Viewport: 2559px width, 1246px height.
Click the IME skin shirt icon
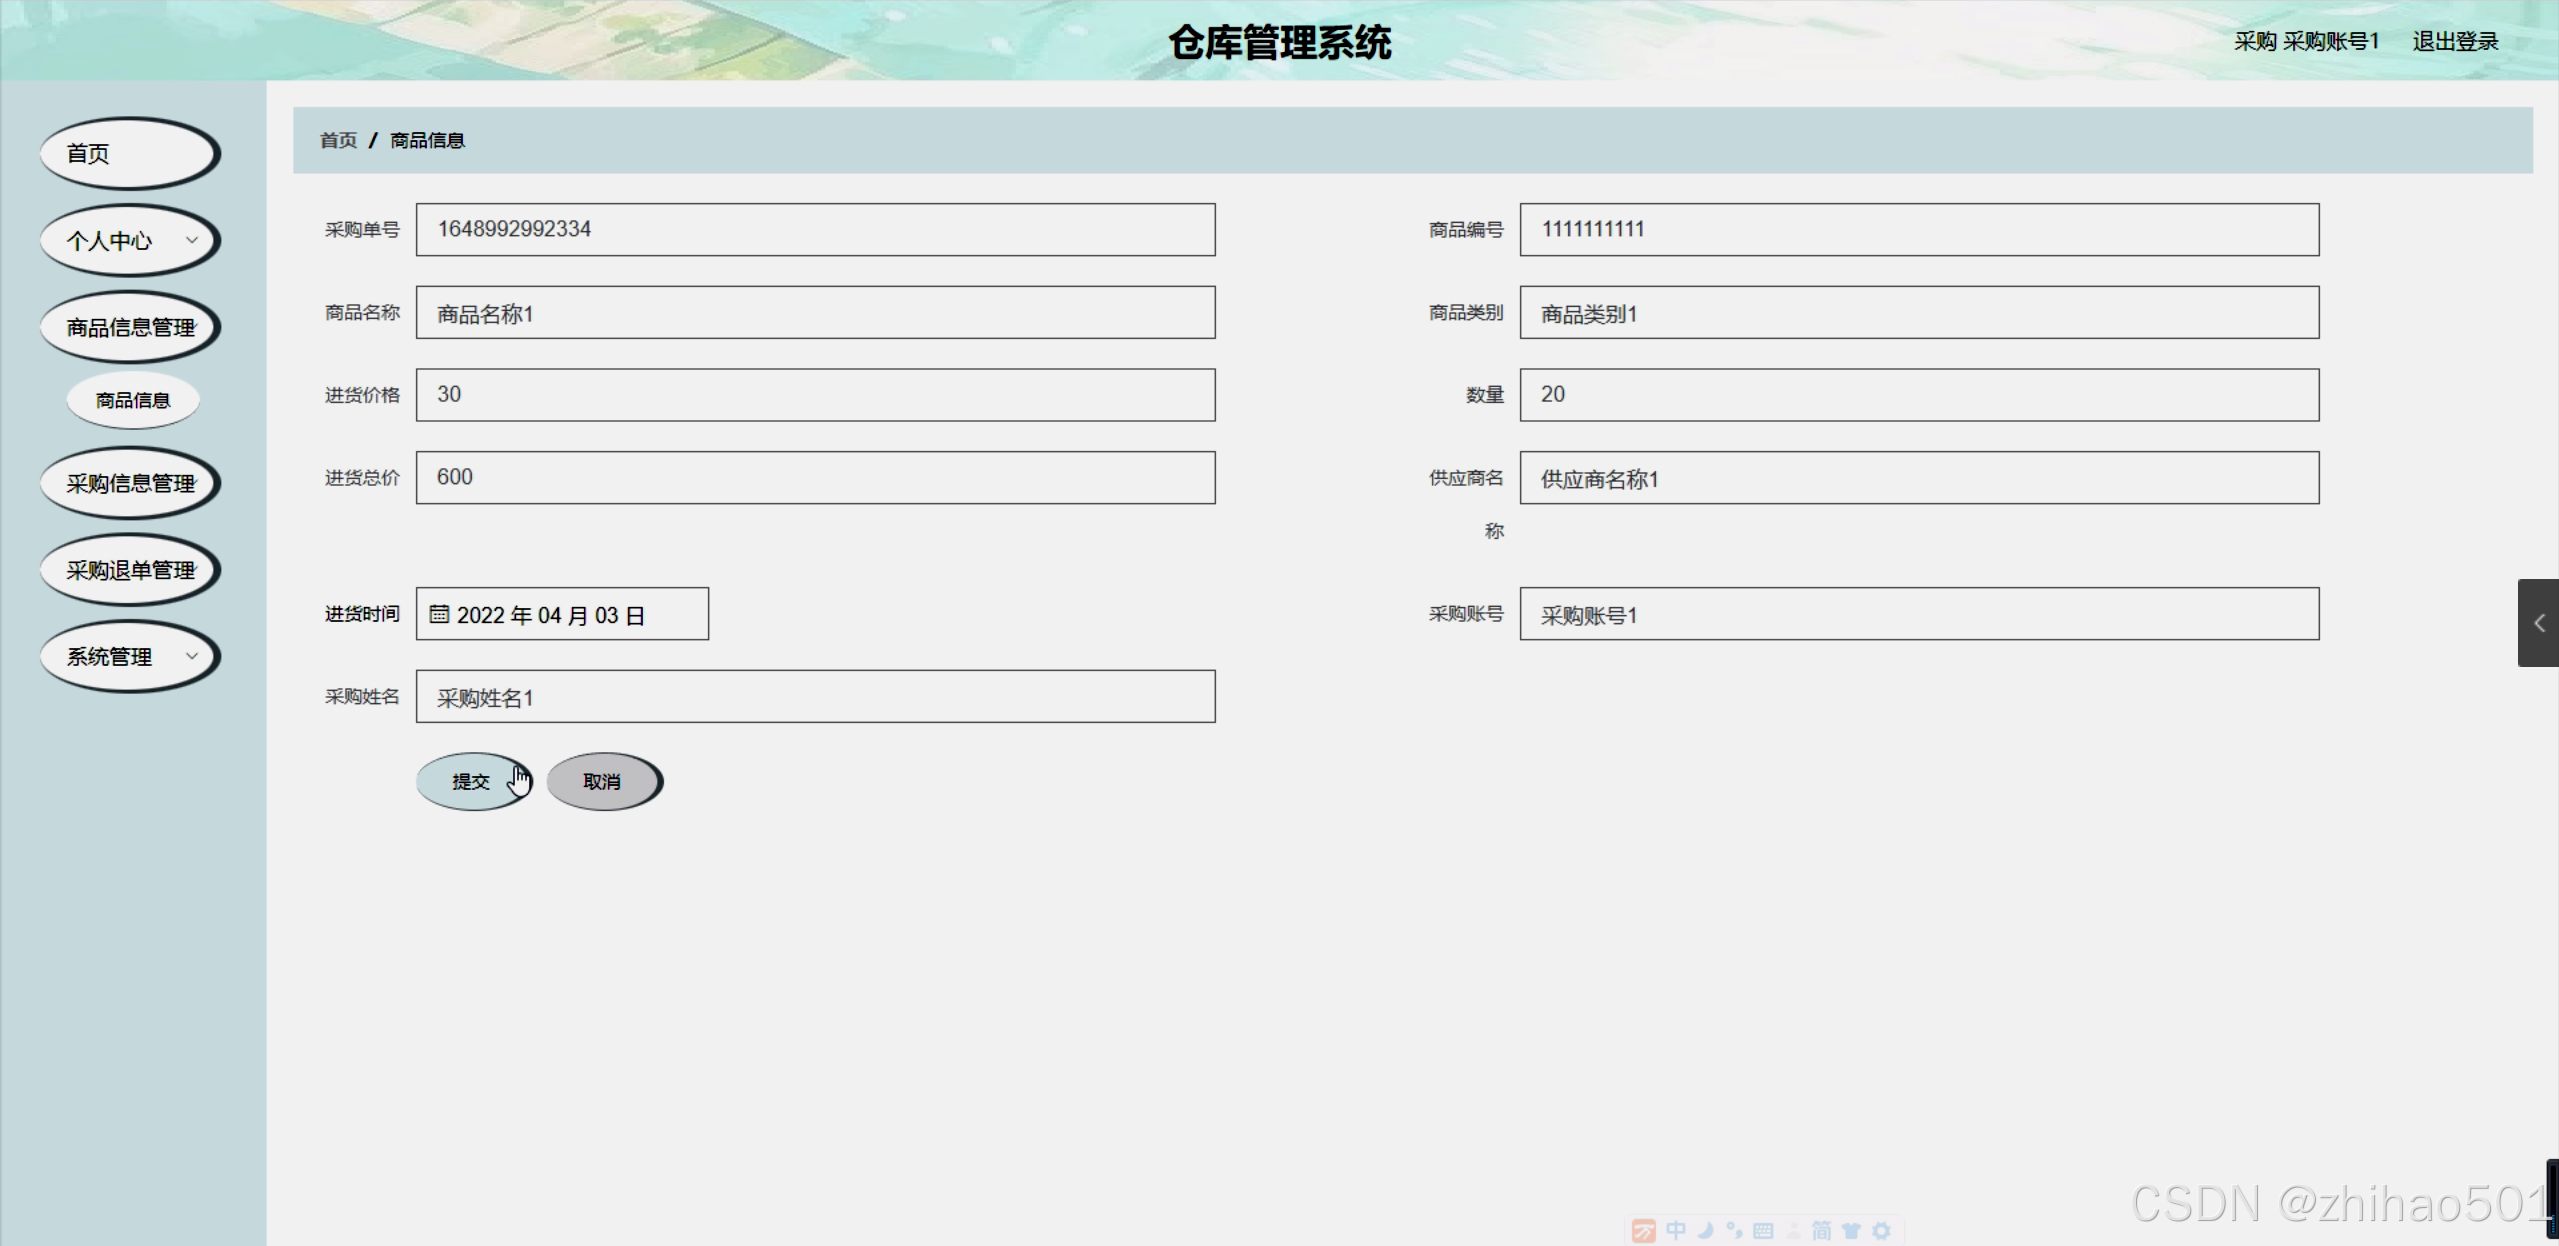[1851, 1231]
